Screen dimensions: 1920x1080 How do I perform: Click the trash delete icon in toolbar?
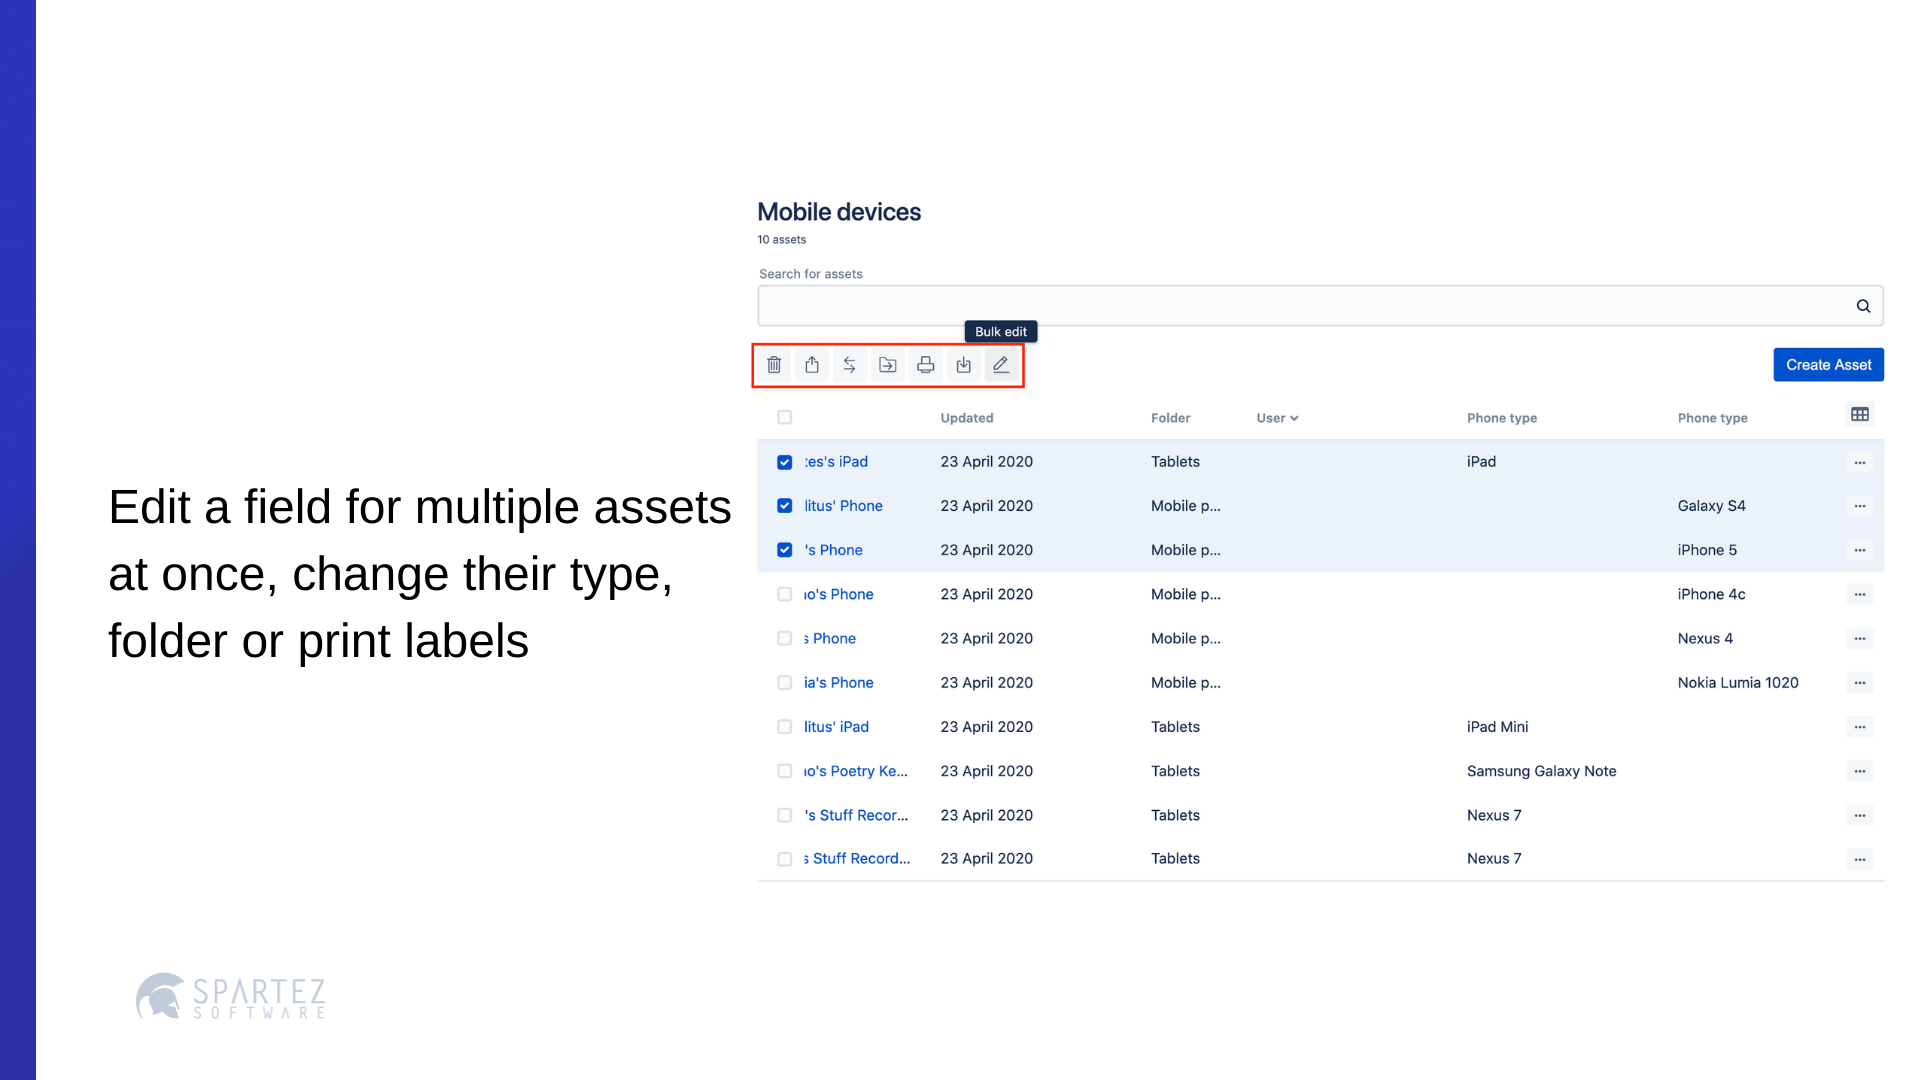click(x=774, y=365)
